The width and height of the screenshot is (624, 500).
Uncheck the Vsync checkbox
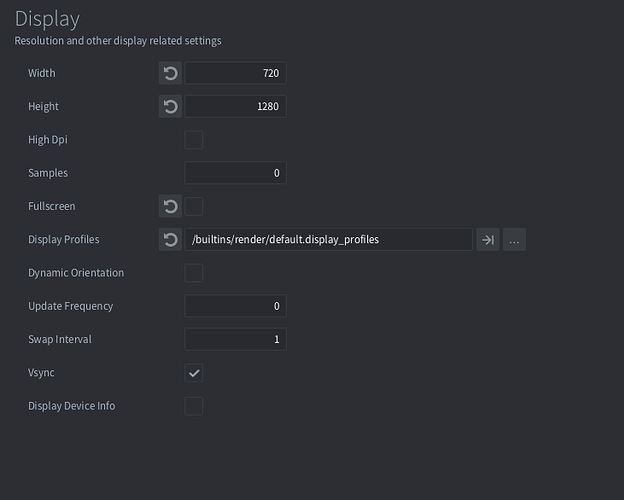194,373
